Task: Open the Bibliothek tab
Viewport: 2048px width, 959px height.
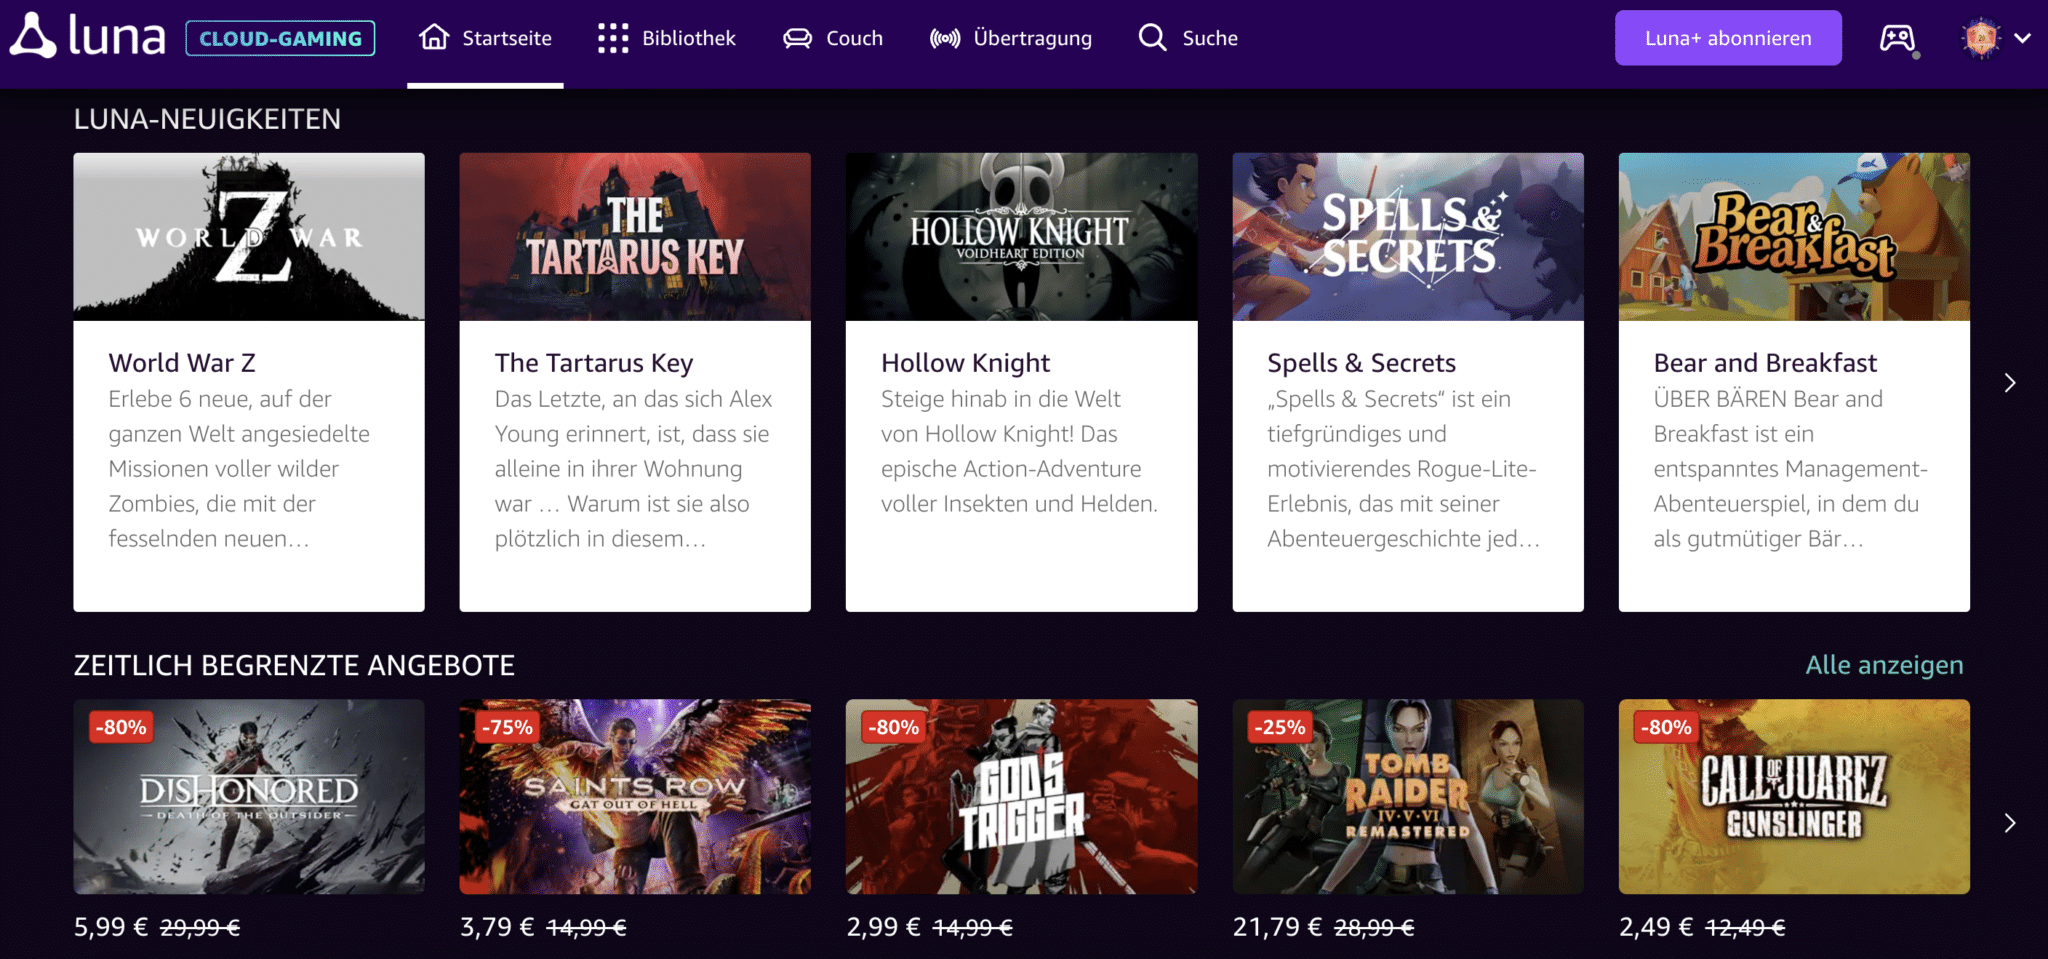Action: pyautogui.click(x=688, y=38)
